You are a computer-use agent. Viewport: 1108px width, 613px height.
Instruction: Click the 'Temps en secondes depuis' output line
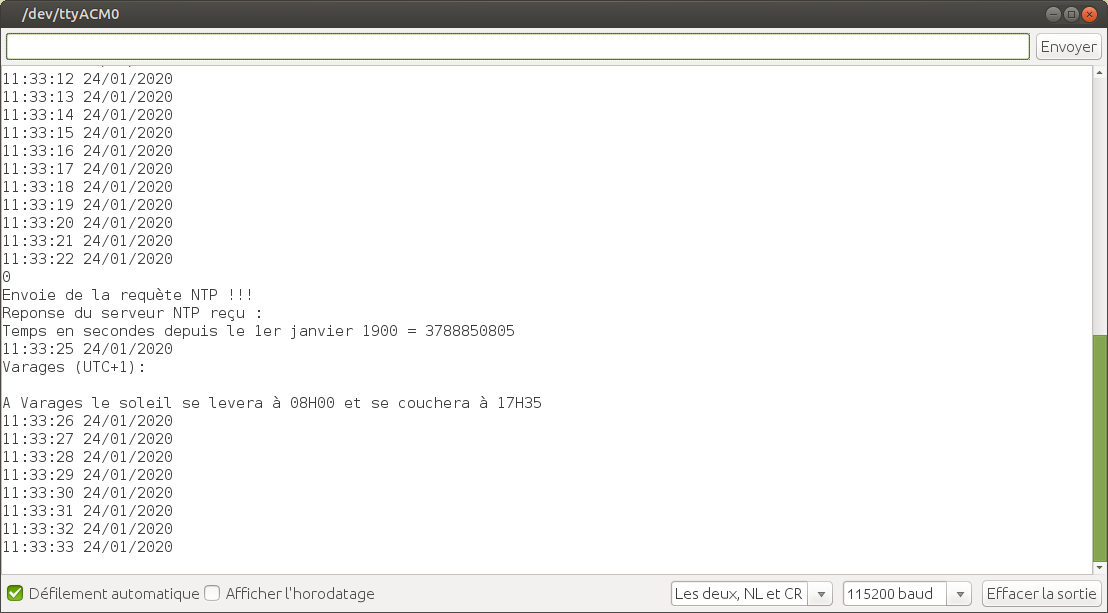coord(258,331)
